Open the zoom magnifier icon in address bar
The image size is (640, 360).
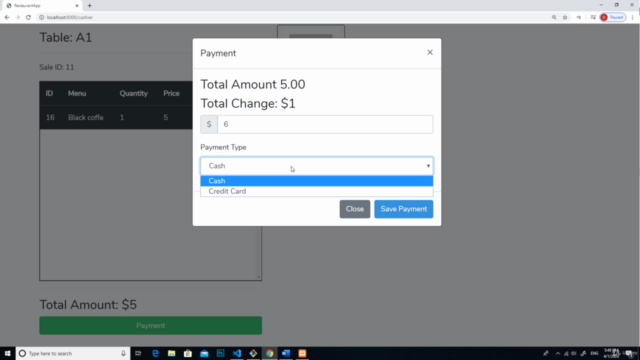pyautogui.click(x=554, y=17)
